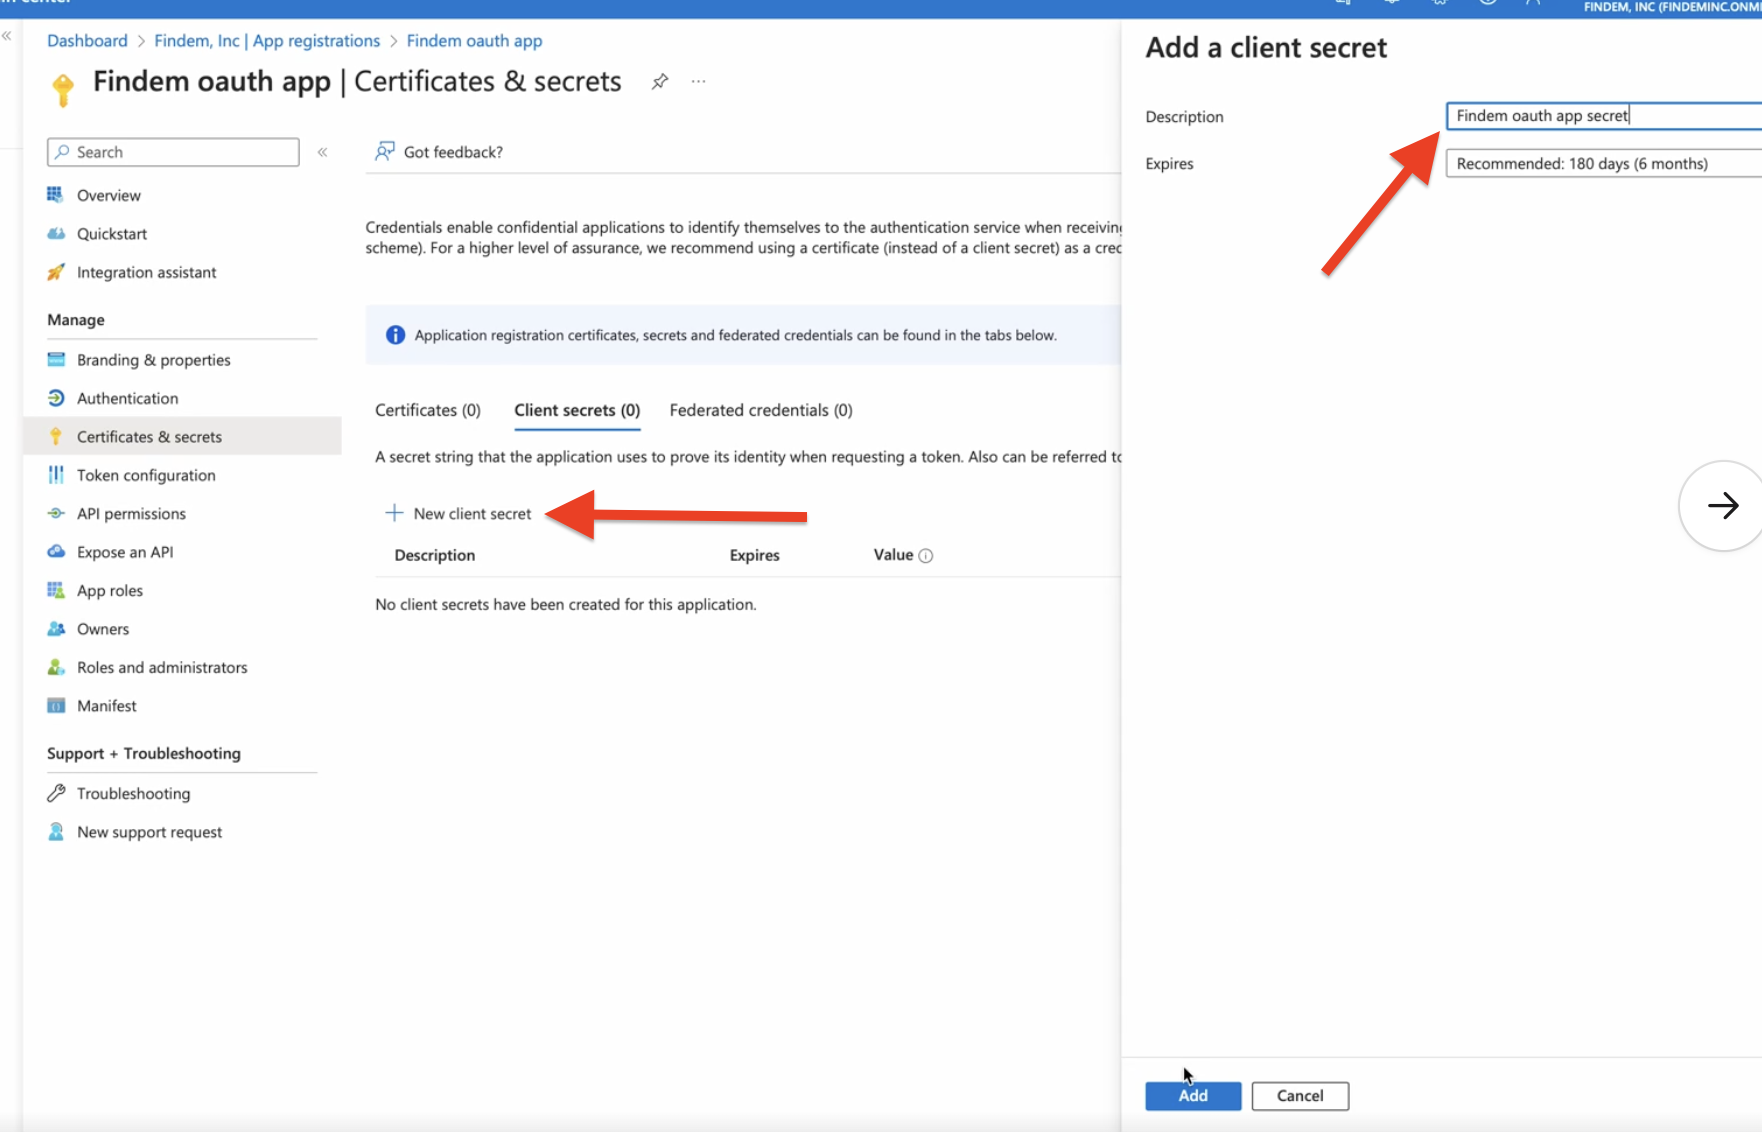Collapse the sidebar with double chevron
1762x1132 pixels.
tap(322, 152)
